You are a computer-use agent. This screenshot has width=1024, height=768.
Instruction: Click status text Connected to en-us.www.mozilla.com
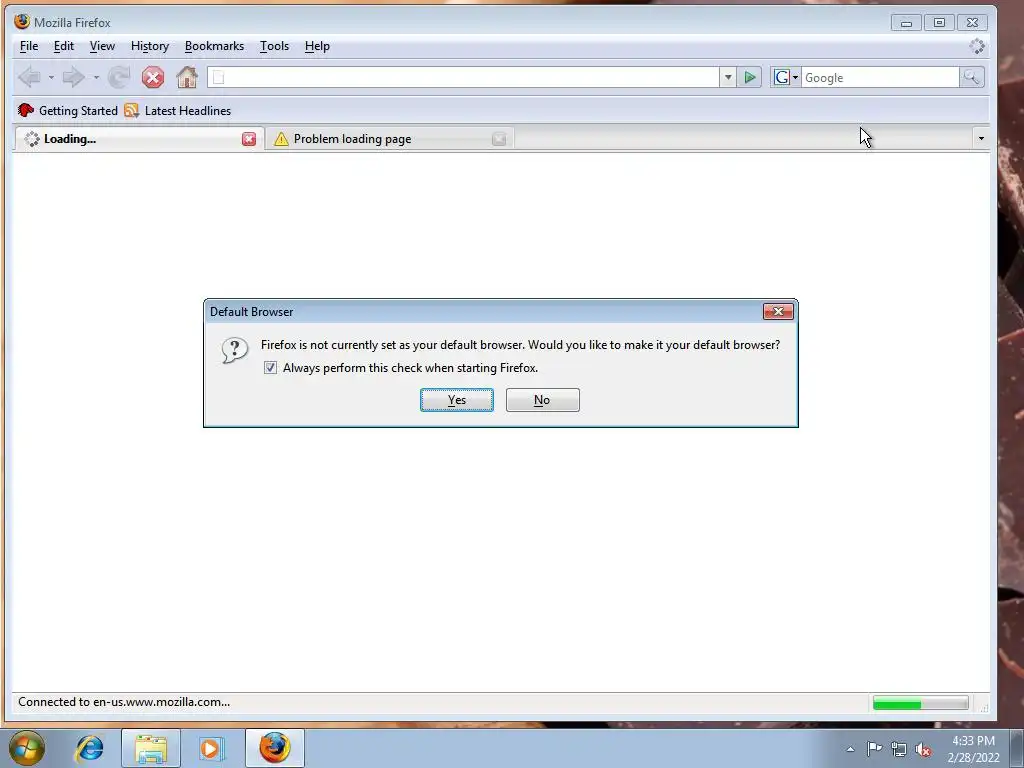coord(124,702)
